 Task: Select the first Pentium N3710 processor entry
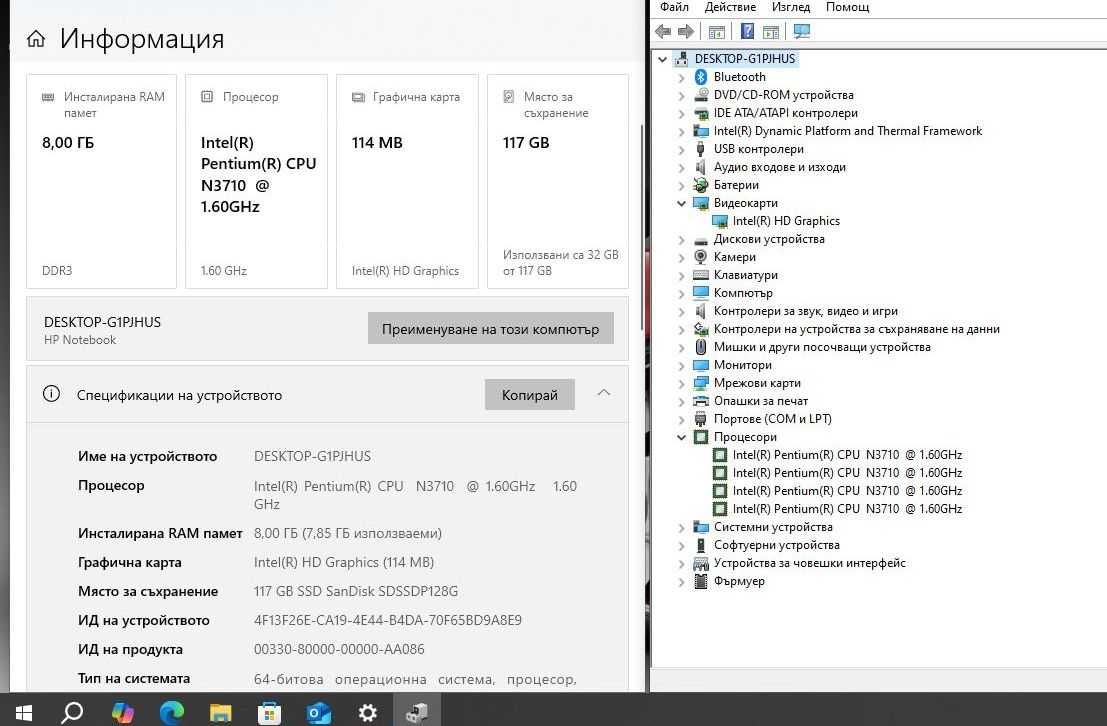click(847, 455)
